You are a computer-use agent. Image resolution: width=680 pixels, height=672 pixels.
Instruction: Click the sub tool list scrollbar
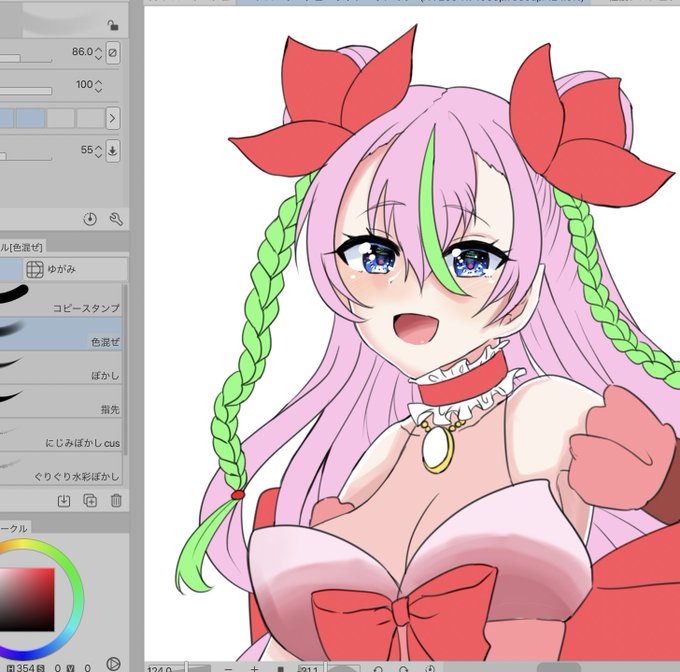coord(126,369)
